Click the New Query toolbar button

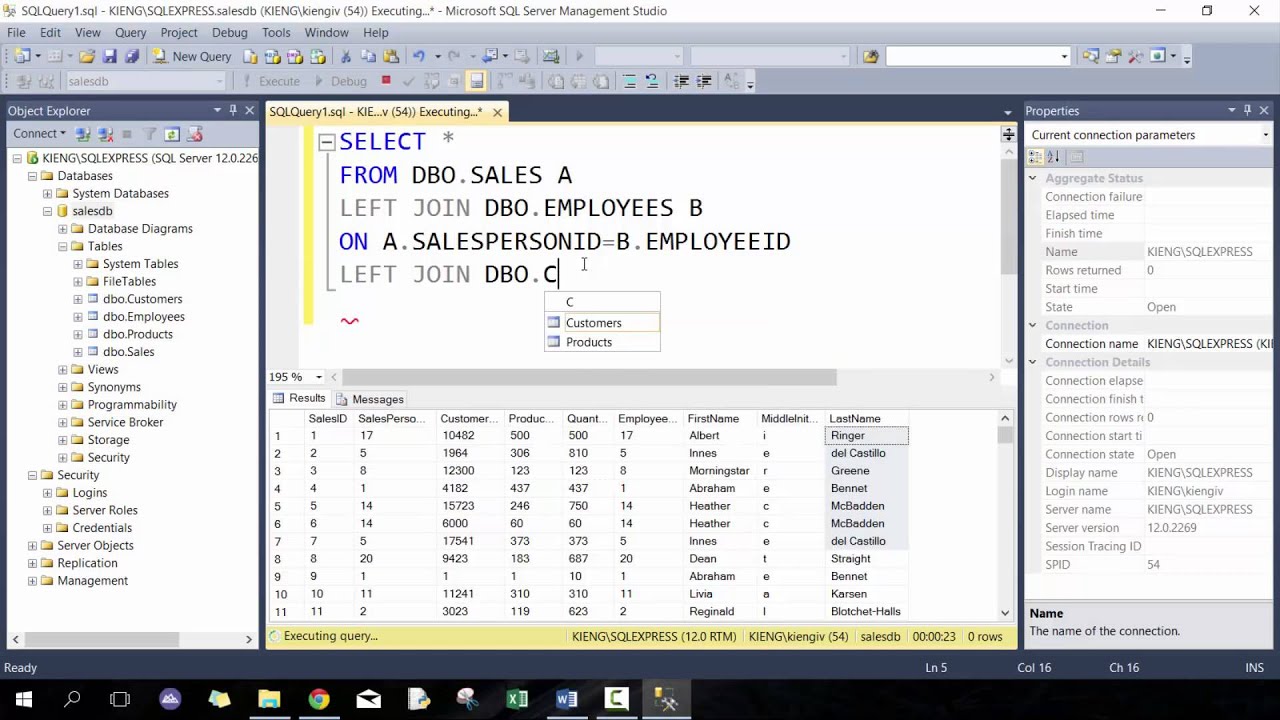[x=191, y=57]
